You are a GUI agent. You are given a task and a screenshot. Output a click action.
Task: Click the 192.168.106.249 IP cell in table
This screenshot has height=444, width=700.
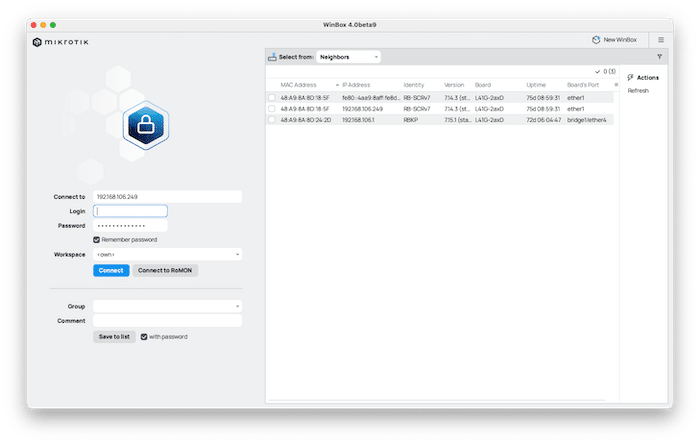[x=362, y=108]
